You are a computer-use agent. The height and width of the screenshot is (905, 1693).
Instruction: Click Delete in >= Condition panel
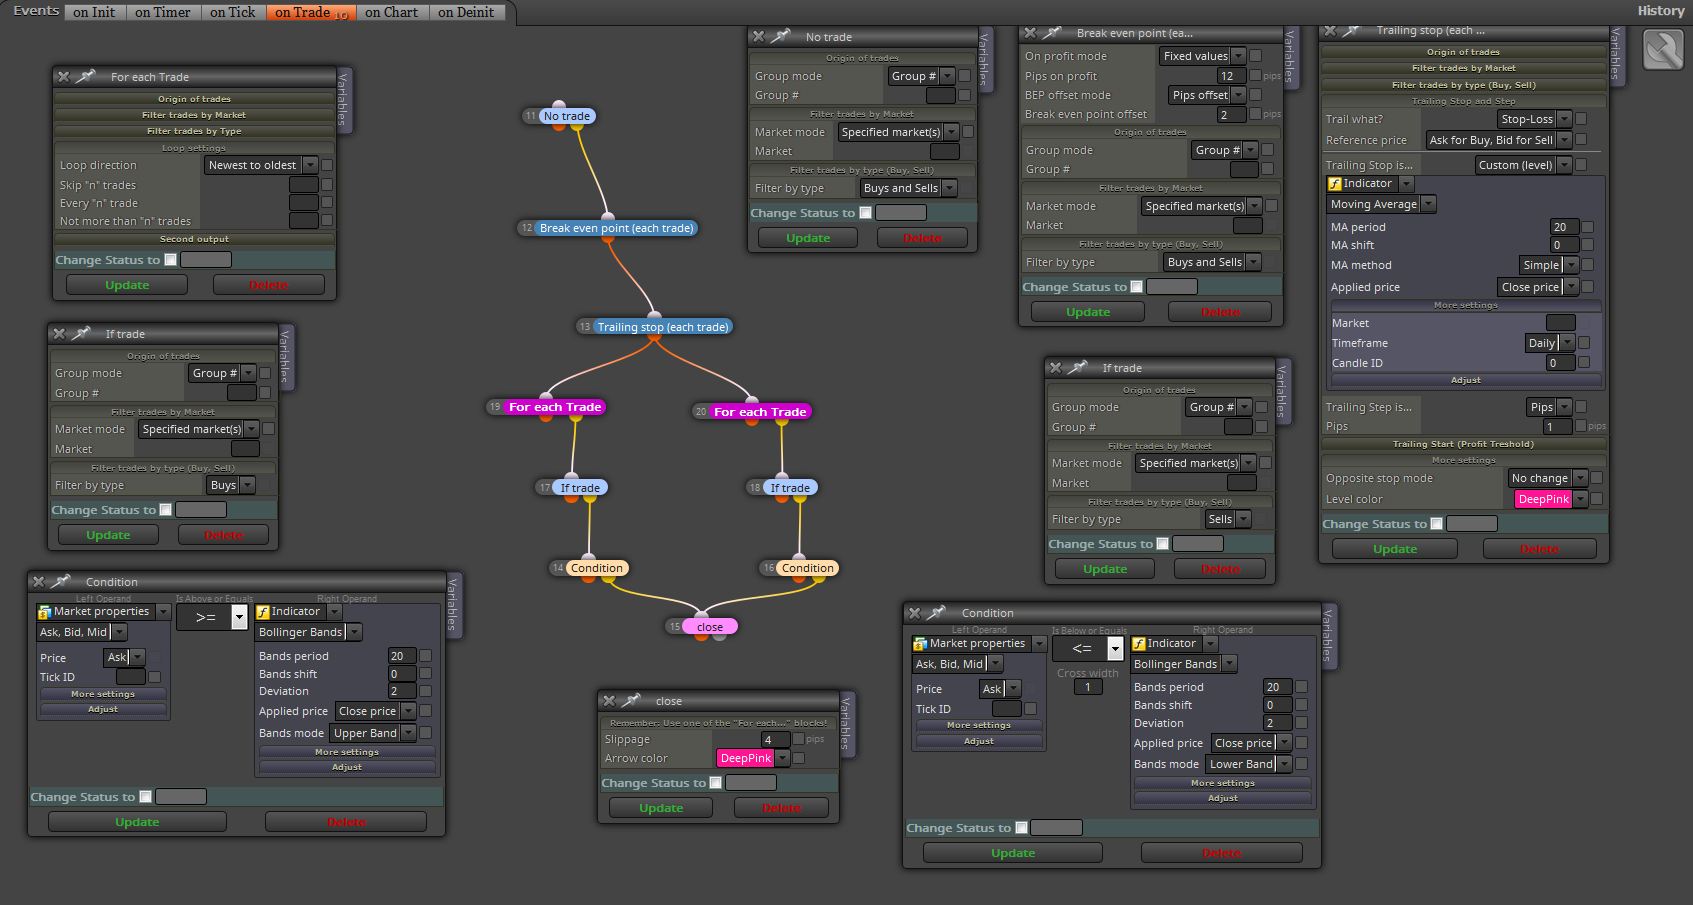coord(346,822)
